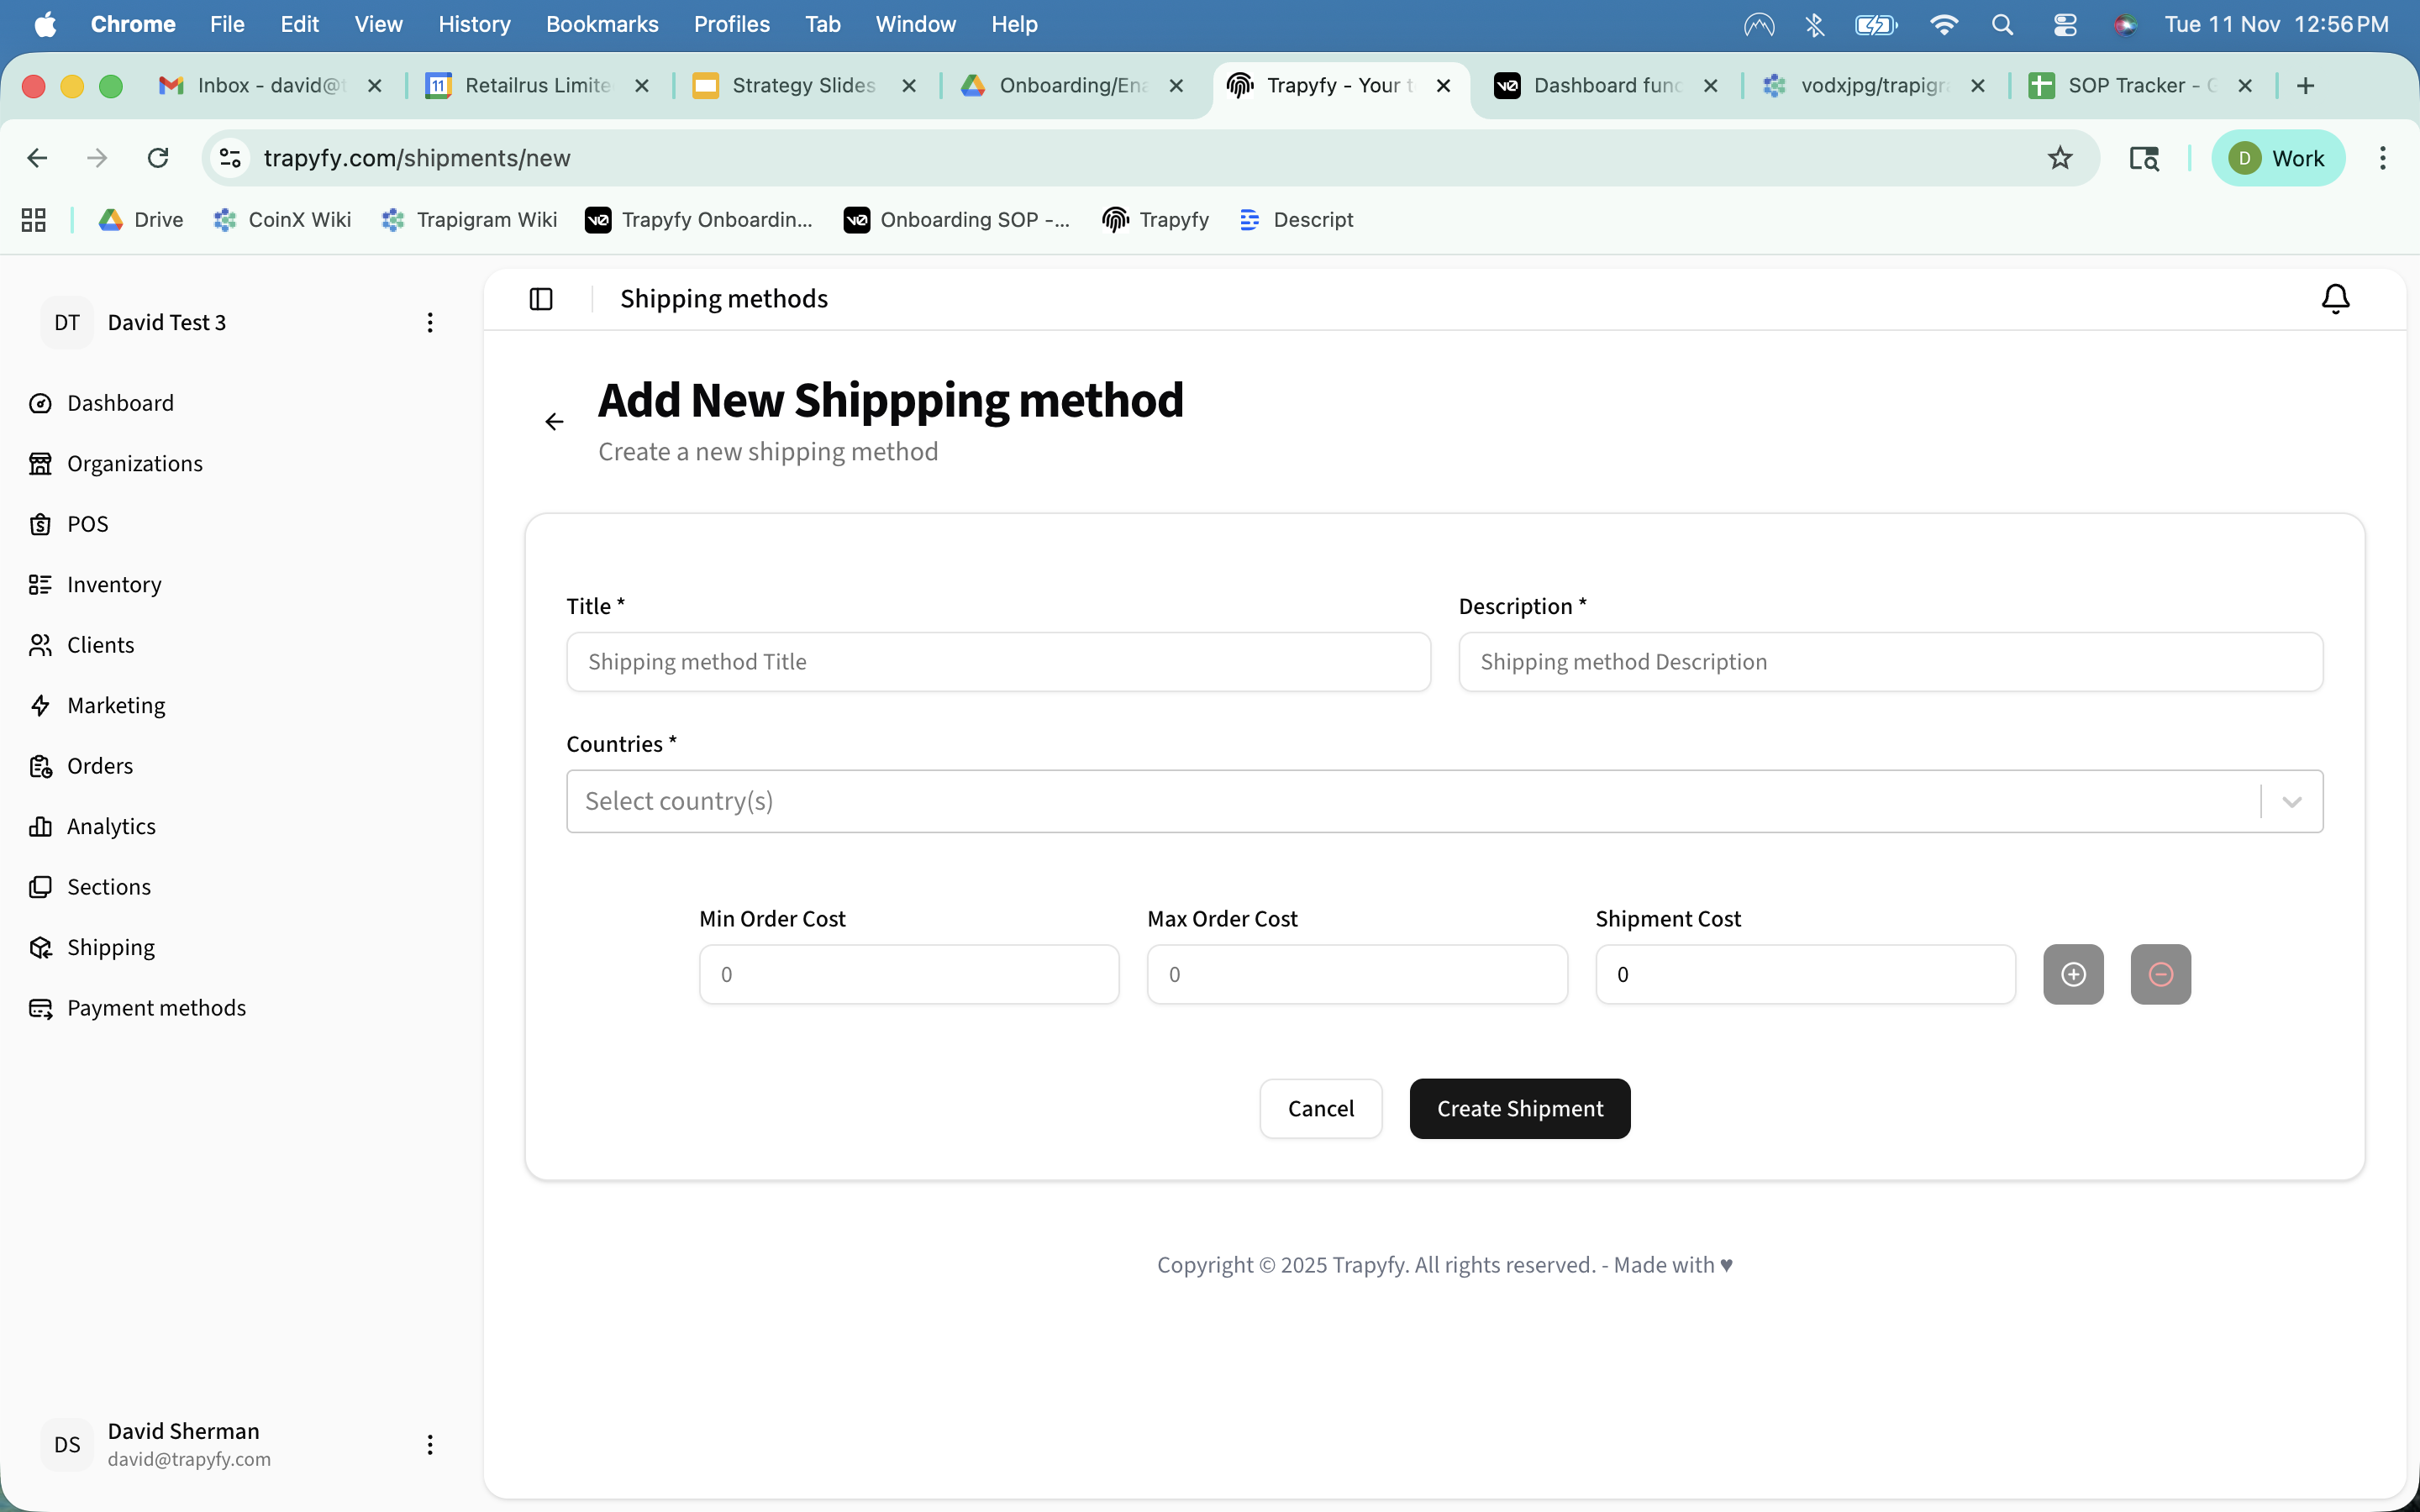
Task: Reload the page
Action: [x=158, y=158]
